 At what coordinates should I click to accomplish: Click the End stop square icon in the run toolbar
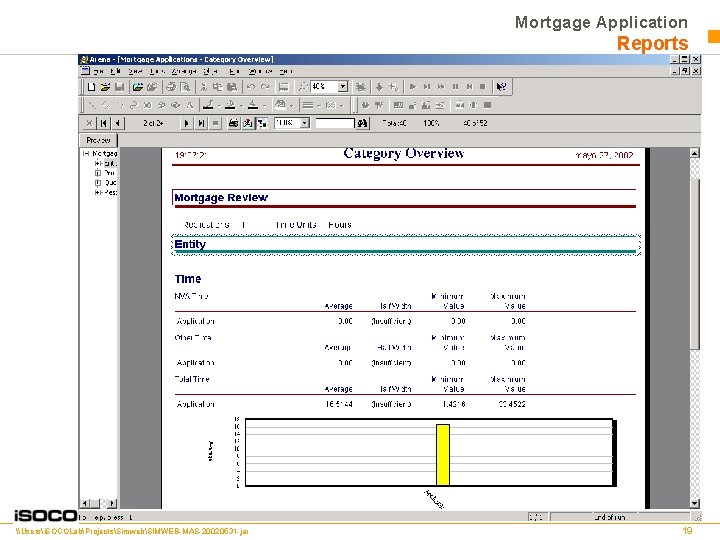point(483,86)
